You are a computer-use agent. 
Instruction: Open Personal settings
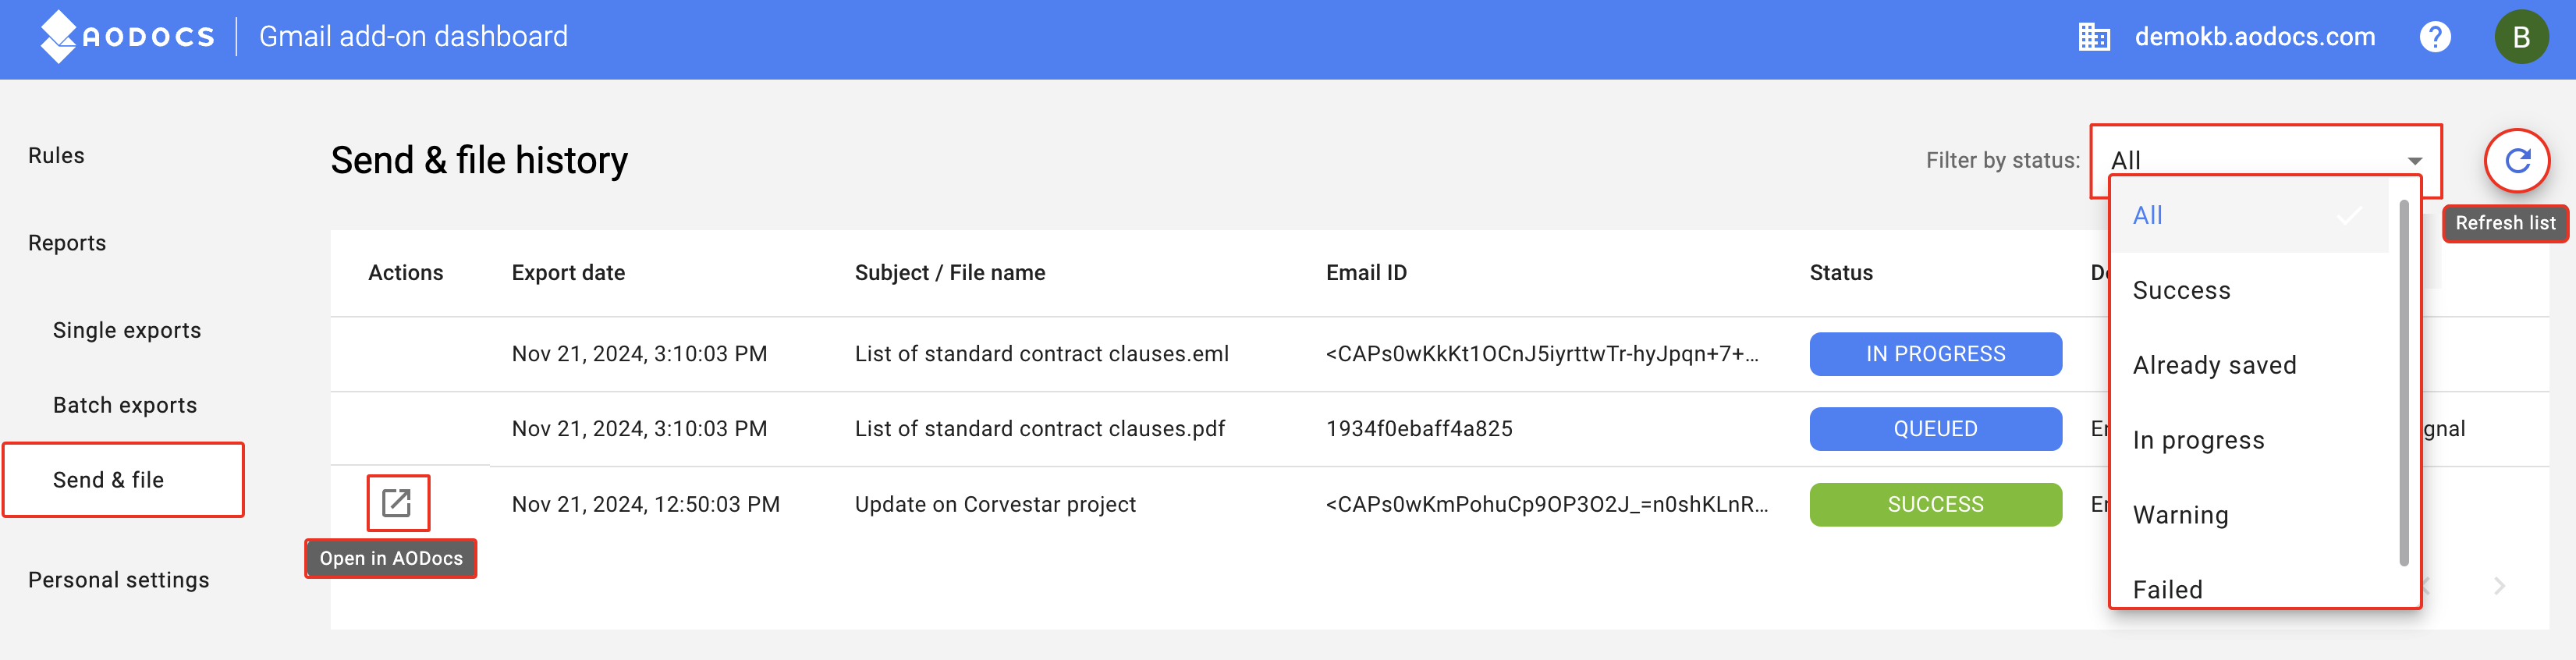point(119,580)
